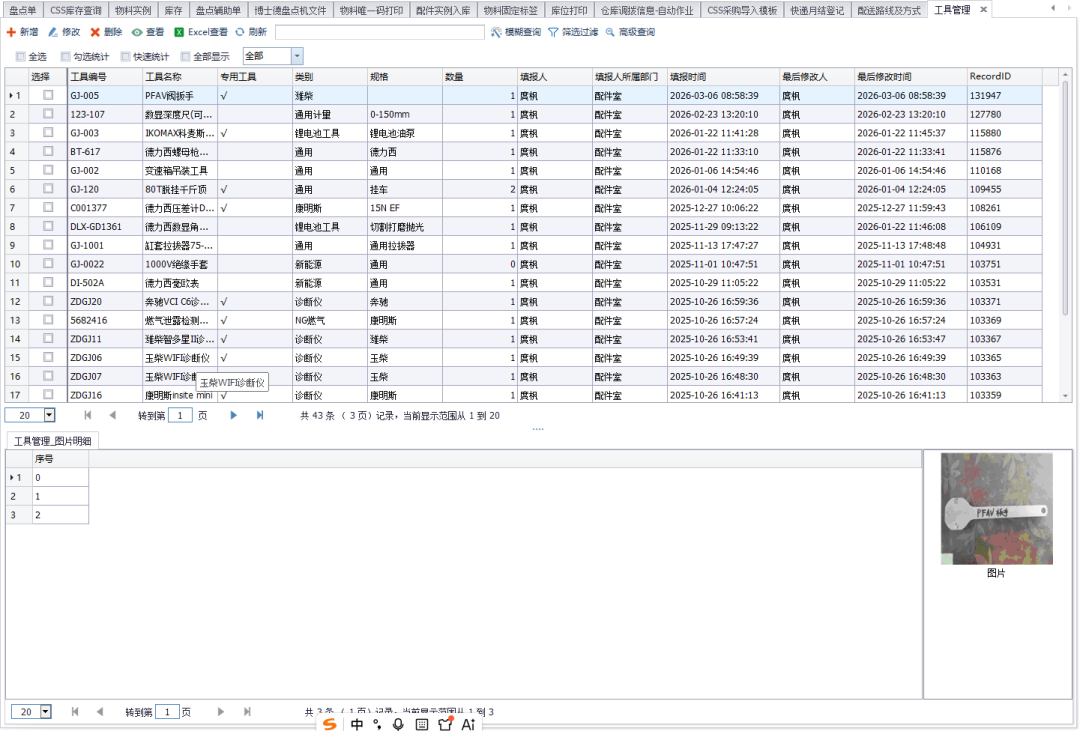Open Excel查看 with the green Excel icon
The width and height of the screenshot is (1080, 731).
[179, 32]
